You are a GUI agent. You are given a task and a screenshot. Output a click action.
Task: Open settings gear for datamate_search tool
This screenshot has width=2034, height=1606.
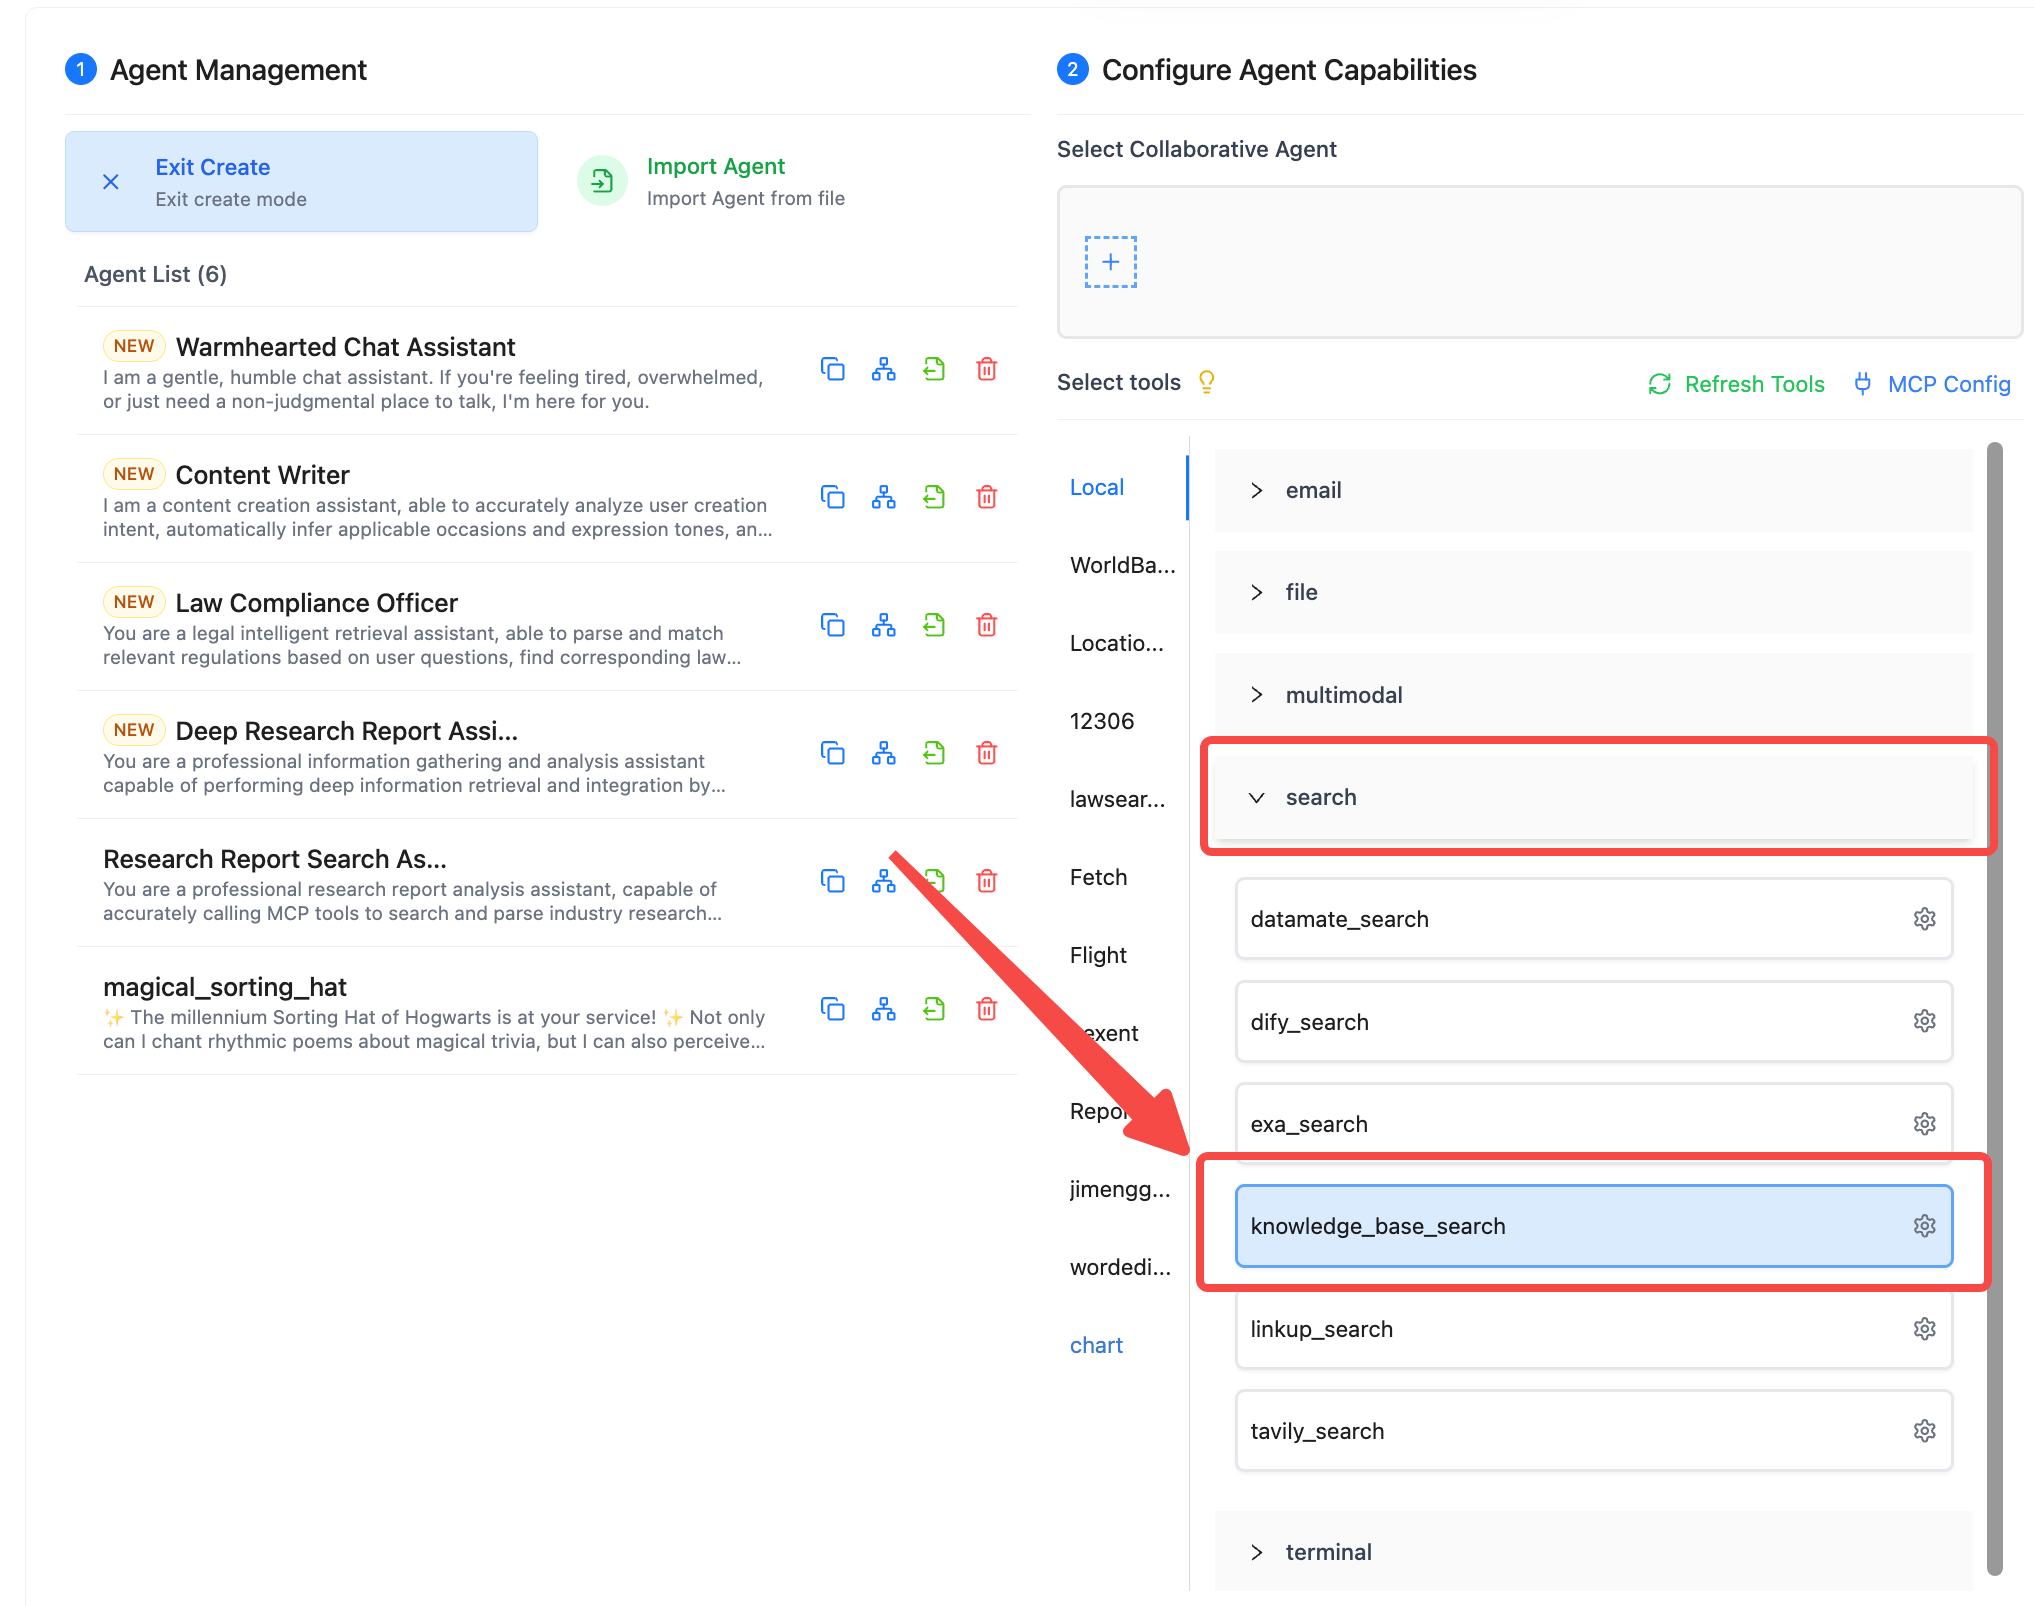point(1924,919)
